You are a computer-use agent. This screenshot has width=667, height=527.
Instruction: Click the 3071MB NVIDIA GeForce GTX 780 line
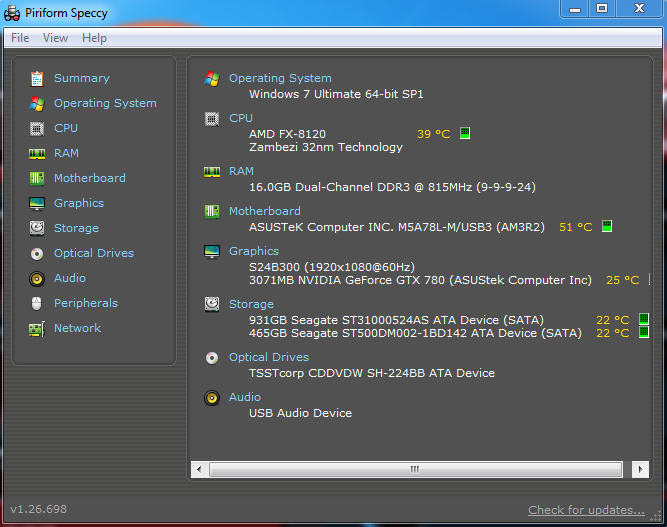(x=420, y=280)
